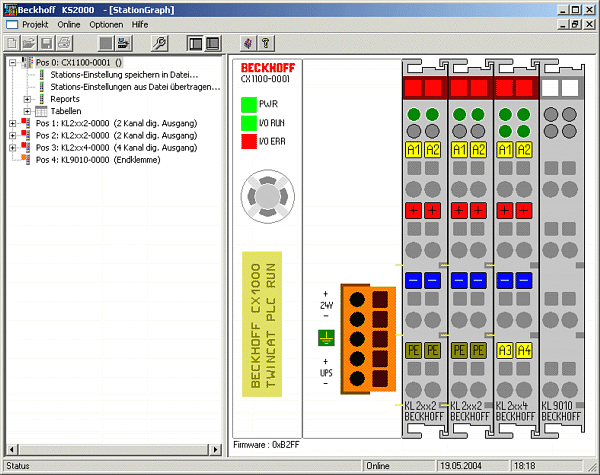The height and width of the screenshot is (475, 600).
Task: Click the Save diskette toolbar icon
Action: (46, 43)
